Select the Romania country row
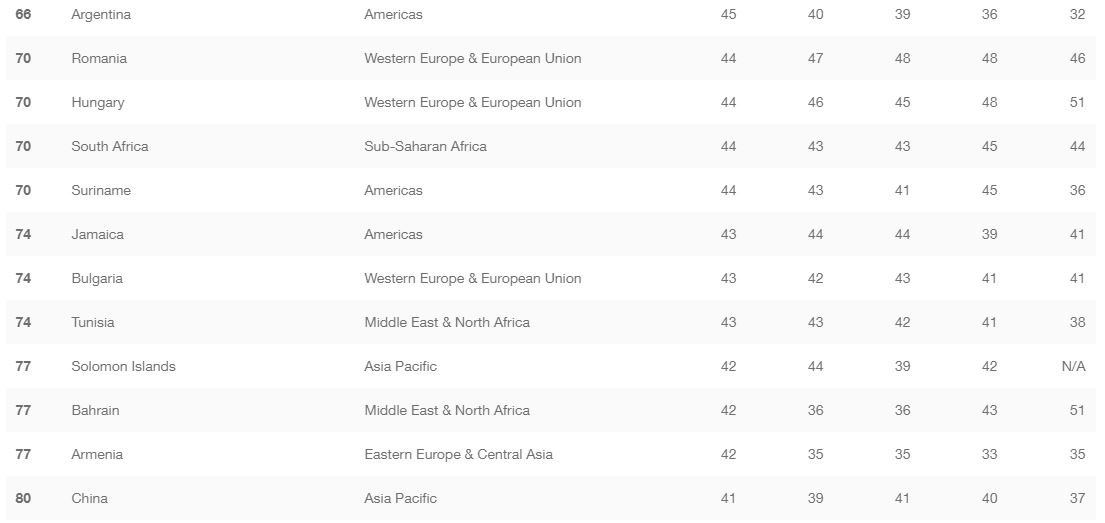The width and height of the screenshot is (1105, 523). click(x=99, y=59)
